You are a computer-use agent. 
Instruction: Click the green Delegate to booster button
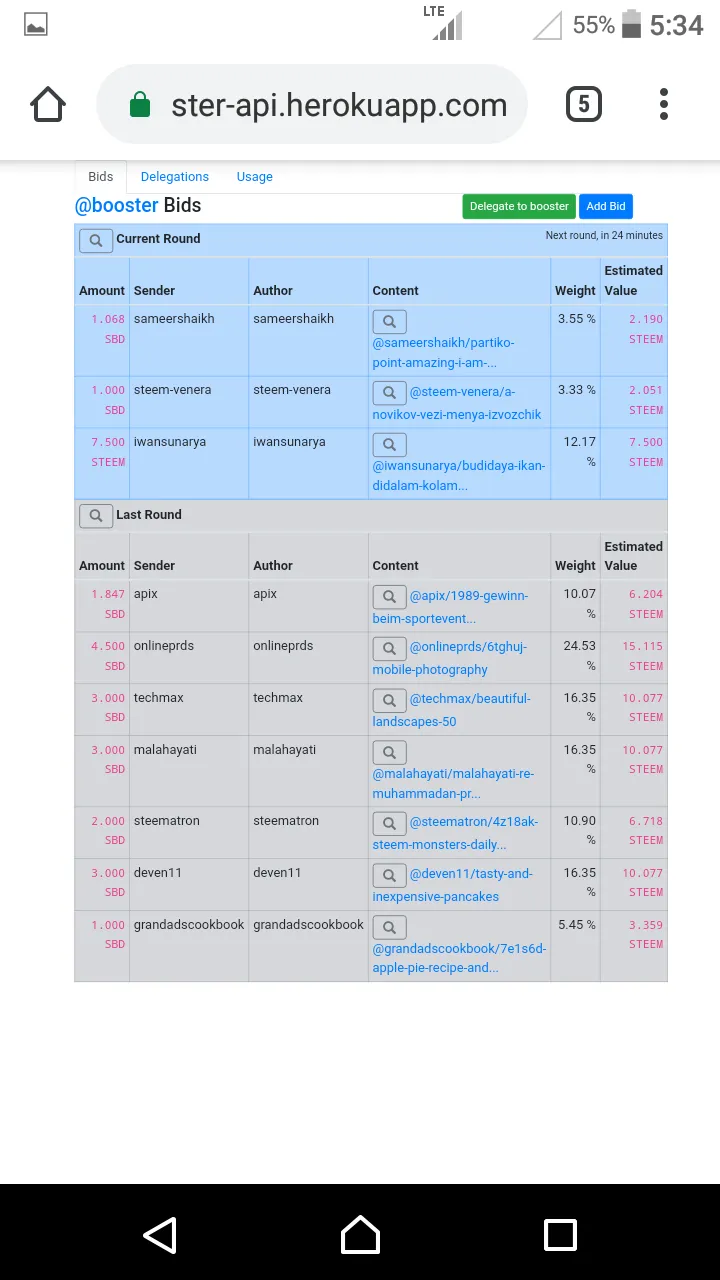519,206
